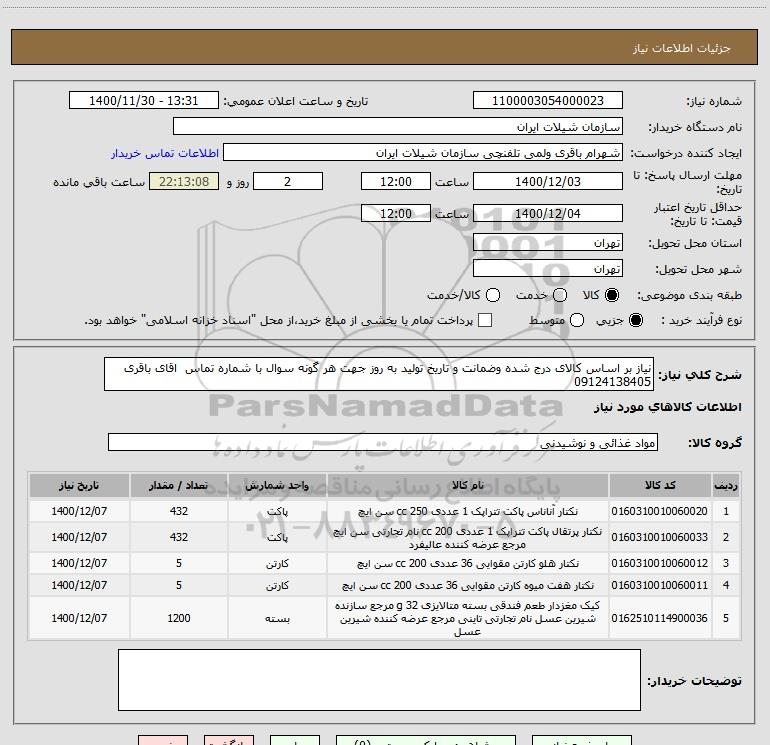Click item code 0160310010060033
This screenshot has width=770, height=745.
click(x=660, y=537)
